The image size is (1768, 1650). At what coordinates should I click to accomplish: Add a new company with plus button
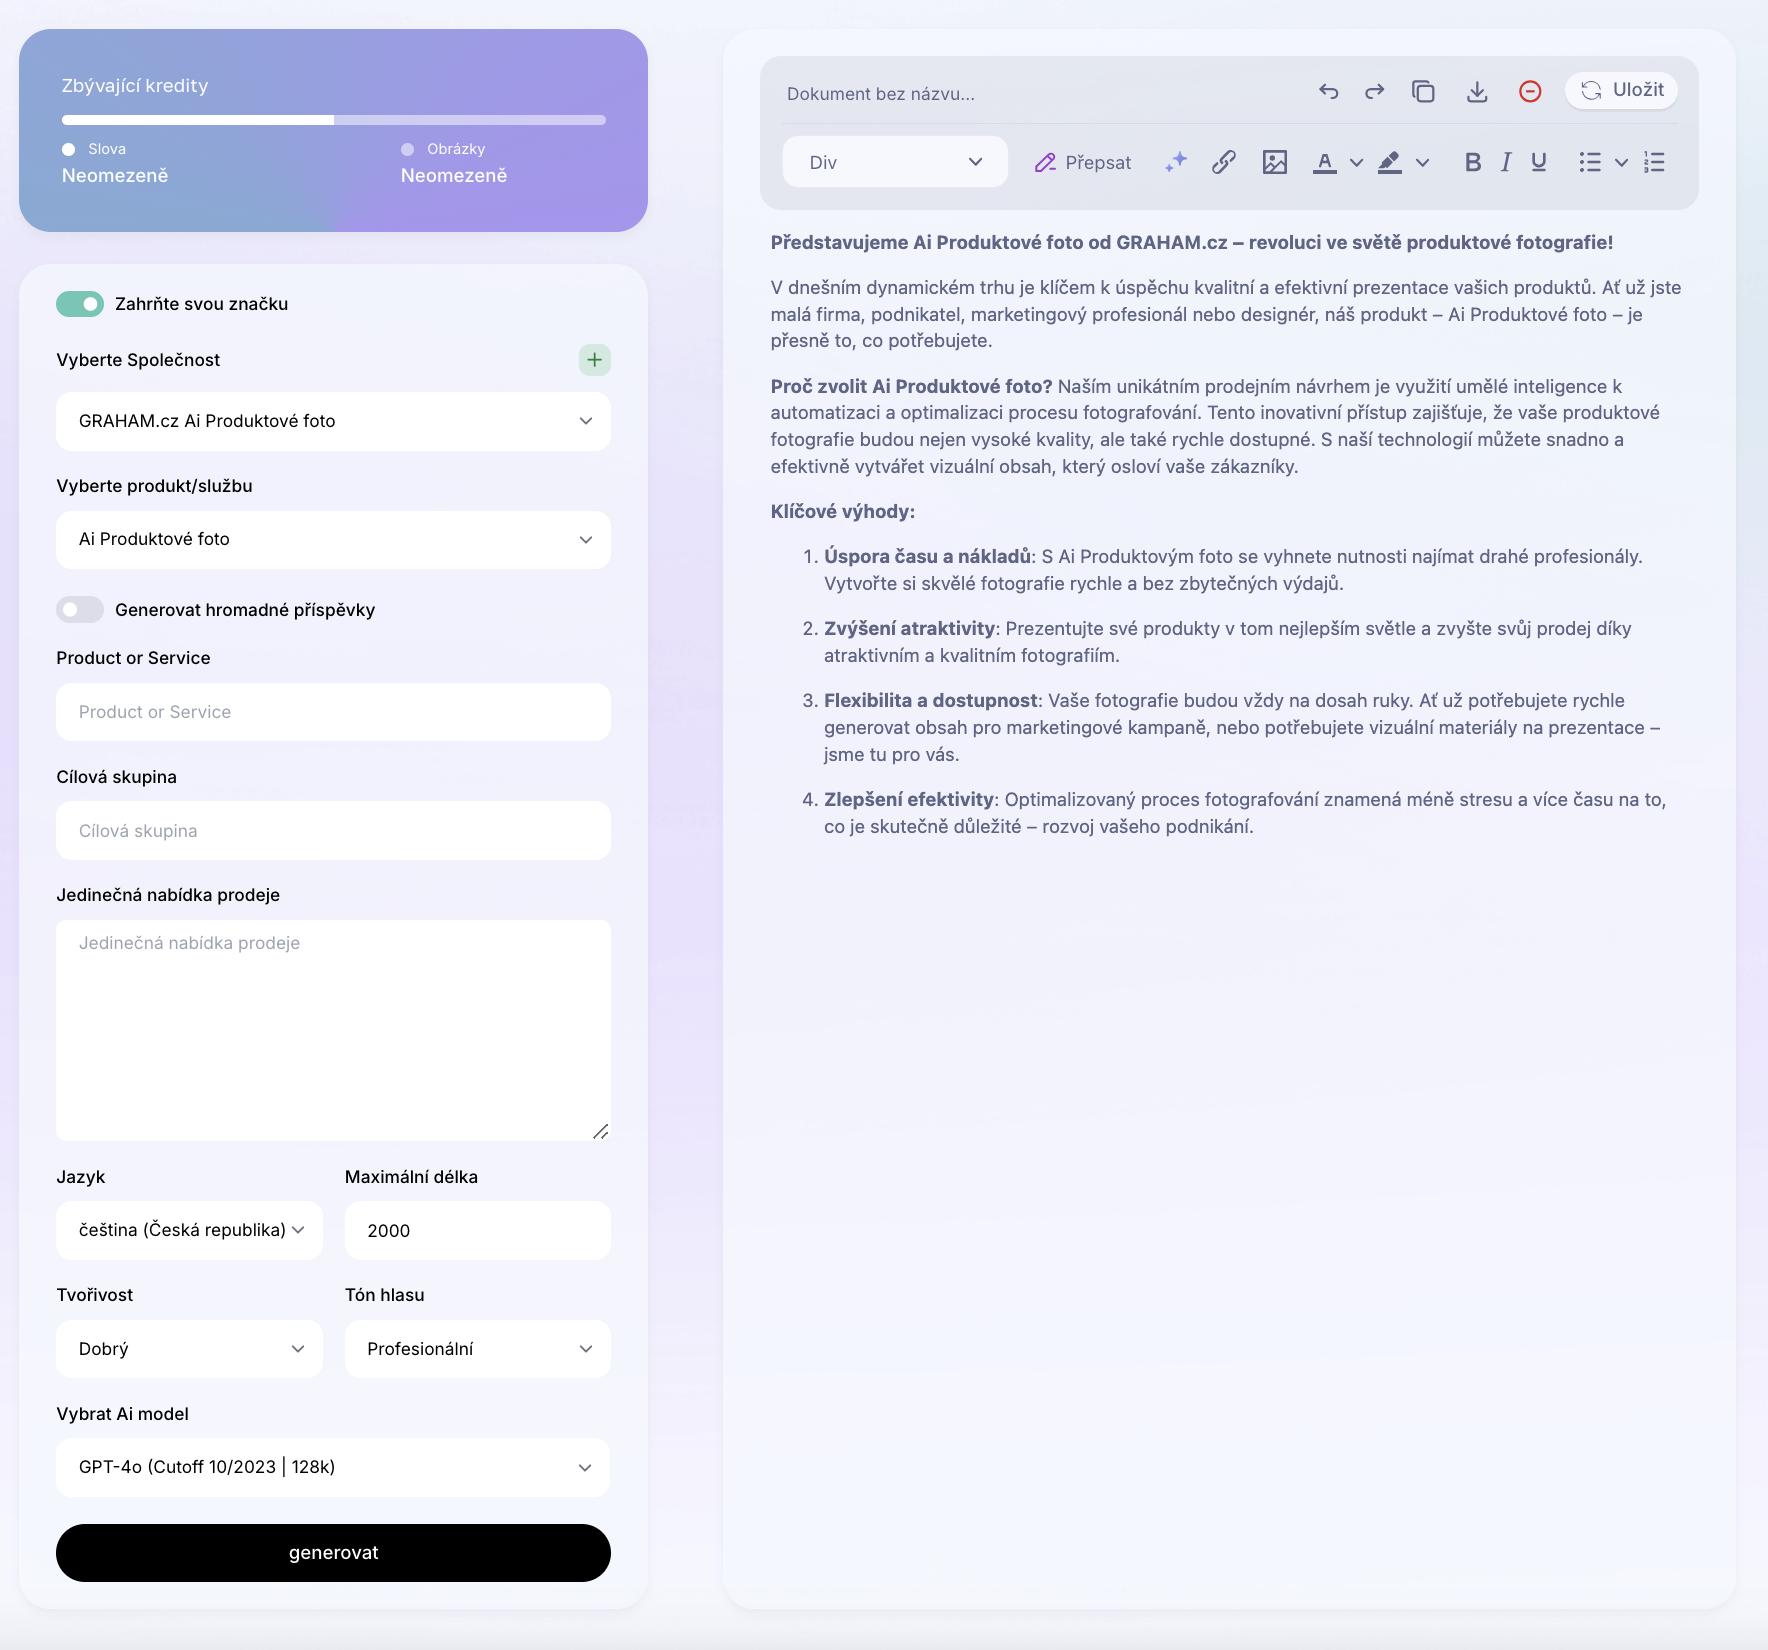(x=595, y=360)
